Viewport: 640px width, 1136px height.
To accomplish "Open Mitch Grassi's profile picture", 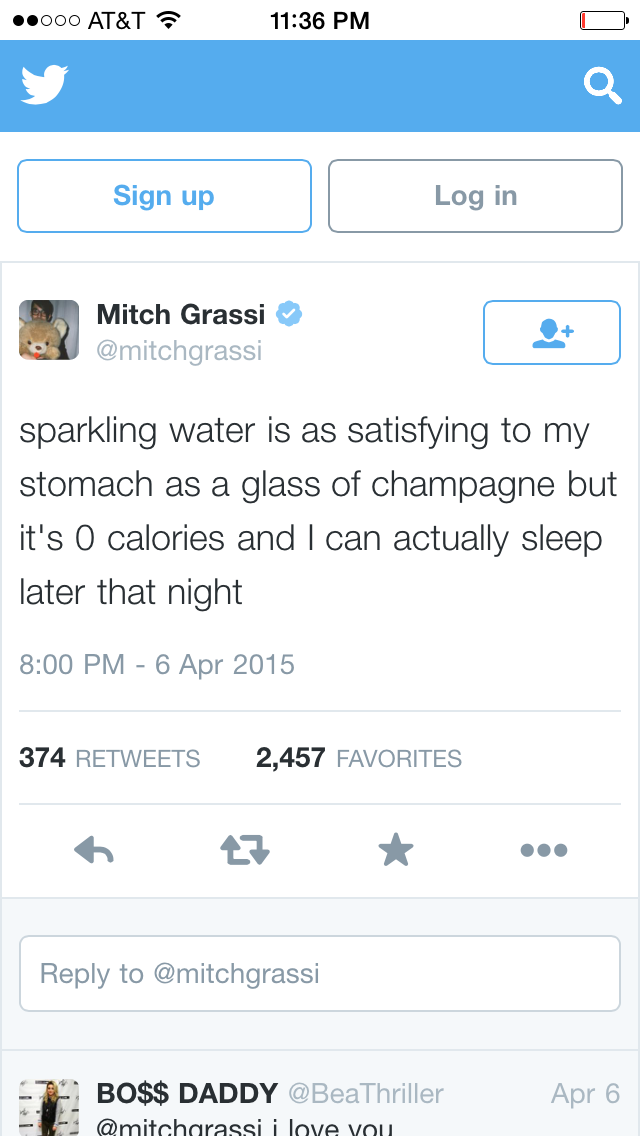I will click(x=49, y=330).
